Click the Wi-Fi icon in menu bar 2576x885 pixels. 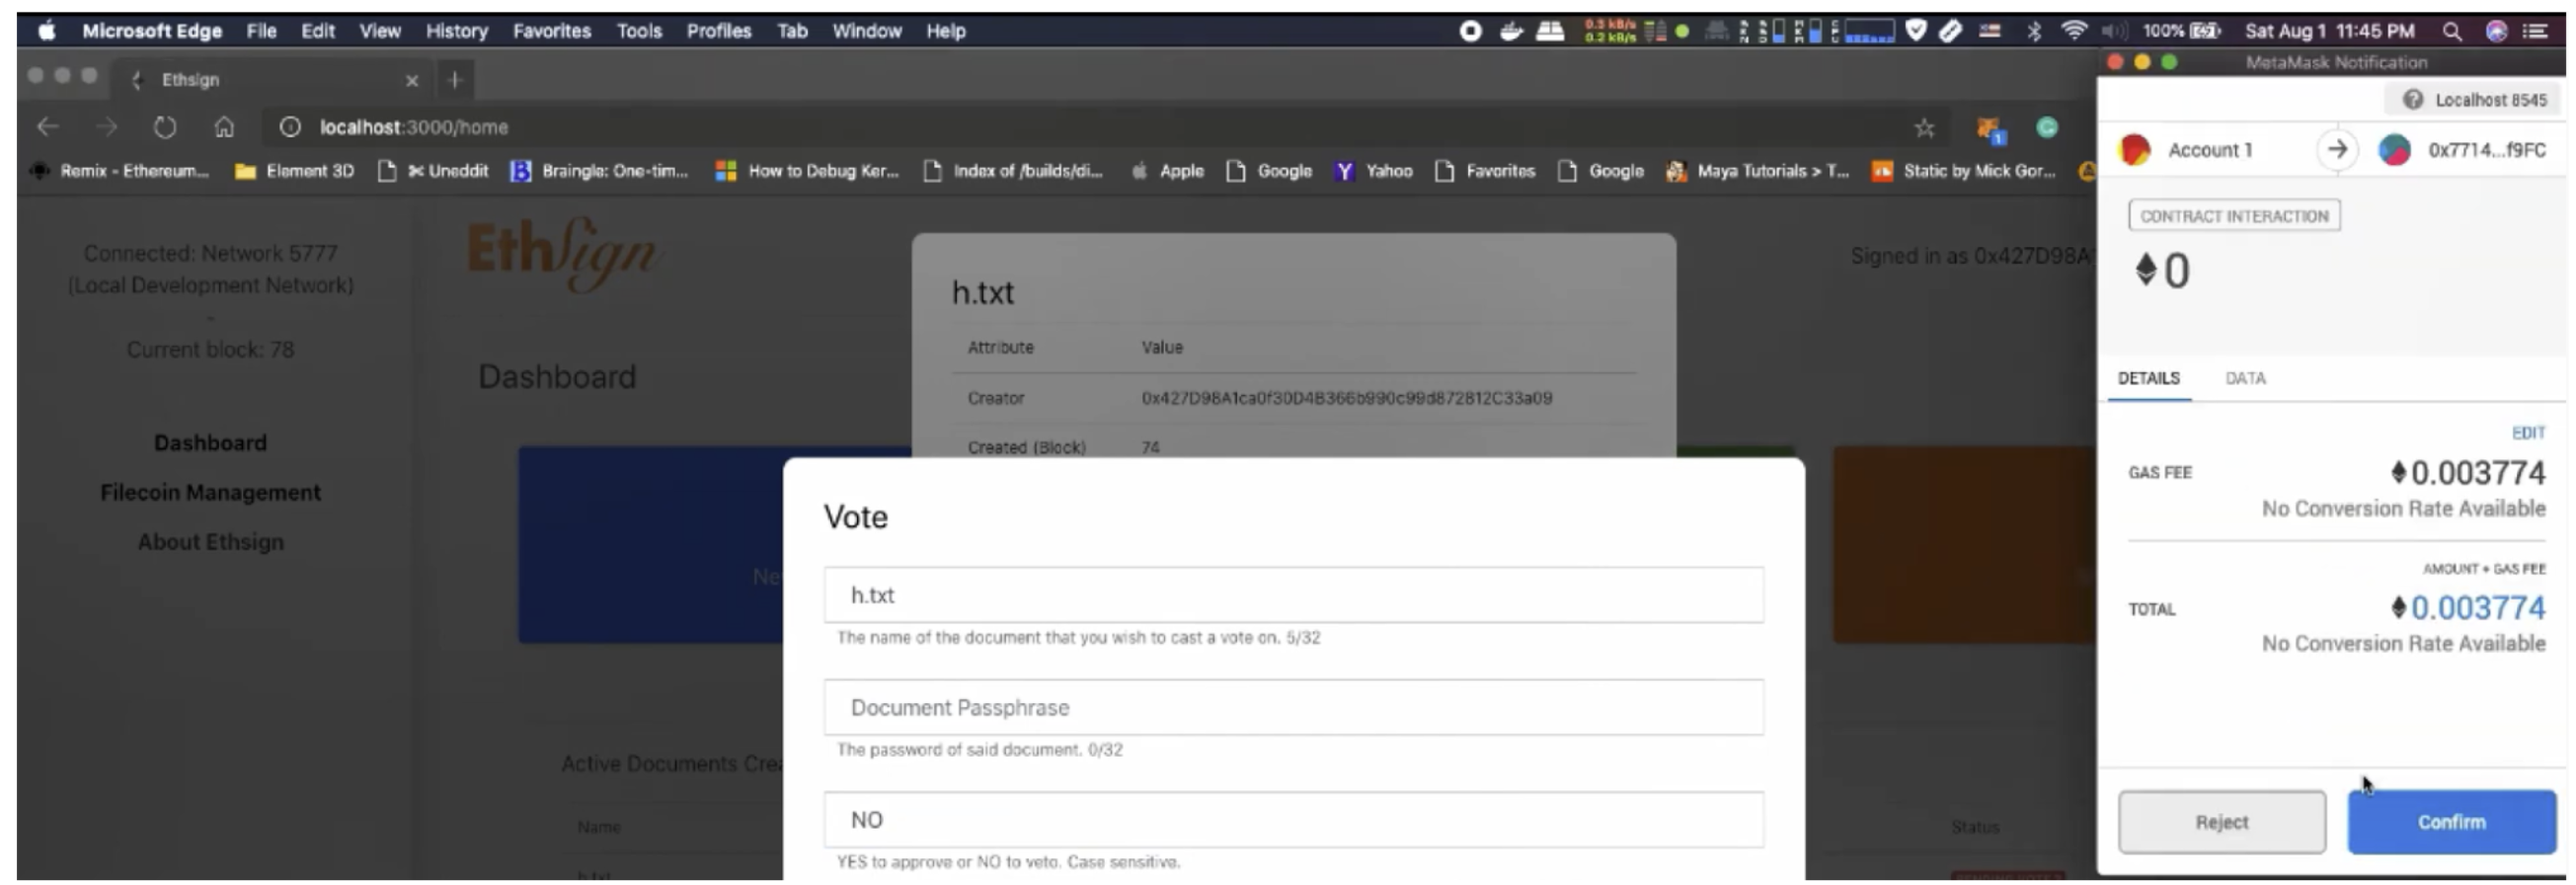coord(2074,31)
